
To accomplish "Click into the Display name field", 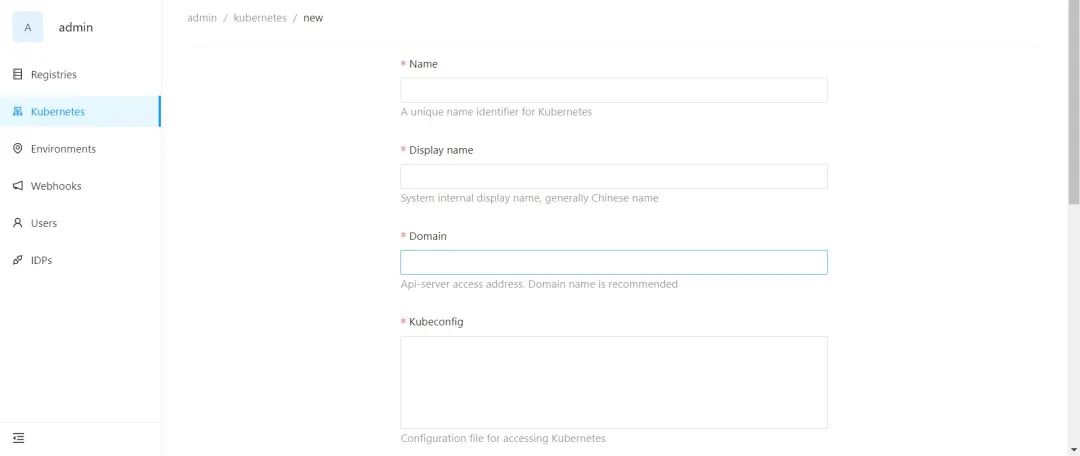I will tap(613, 176).
